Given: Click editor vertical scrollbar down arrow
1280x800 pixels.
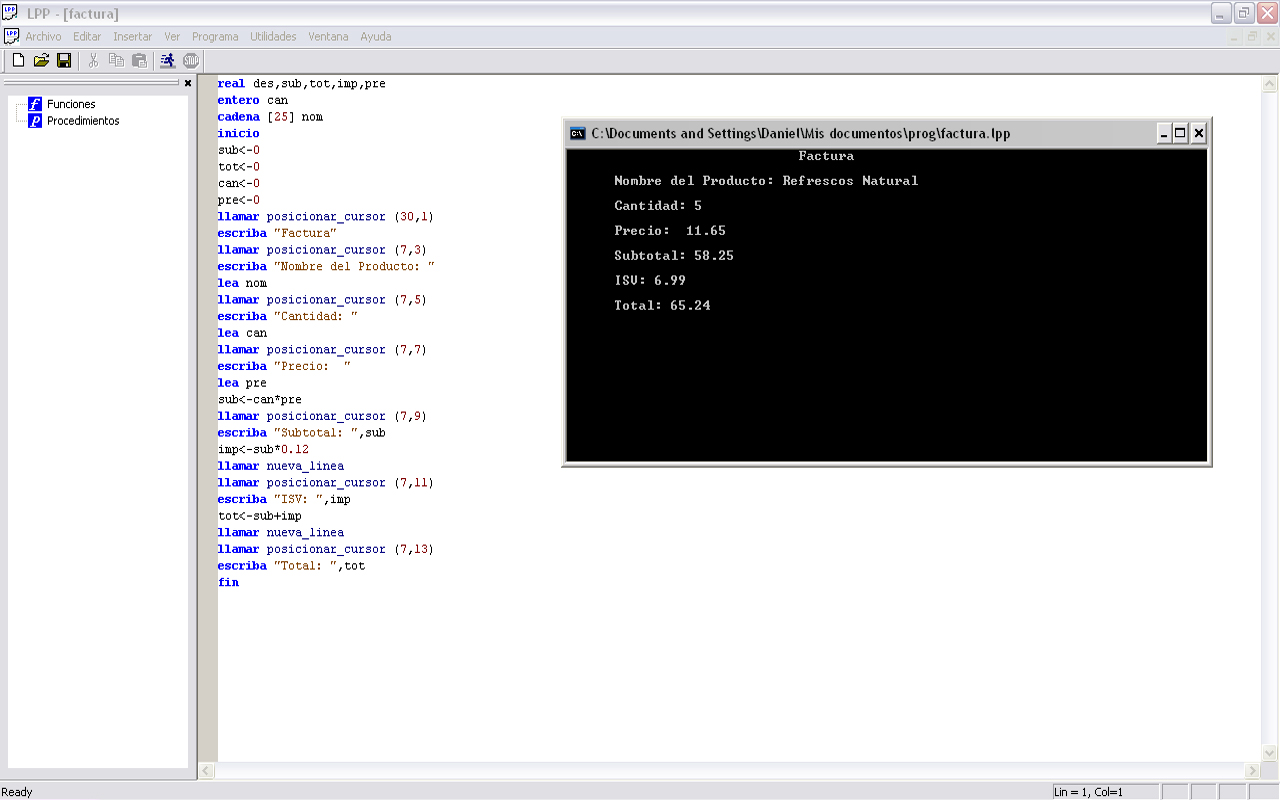Looking at the screenshot, I should (1271, 753).
